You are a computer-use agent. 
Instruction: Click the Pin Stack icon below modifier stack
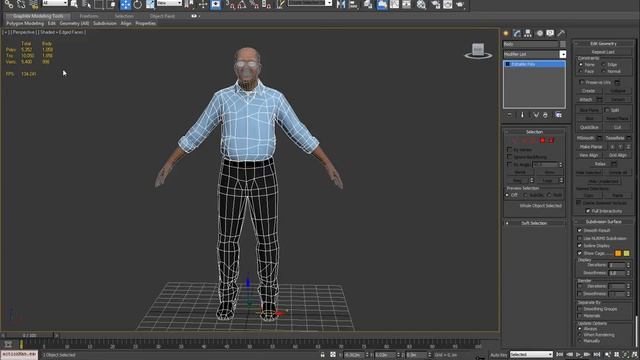(509, 116)
